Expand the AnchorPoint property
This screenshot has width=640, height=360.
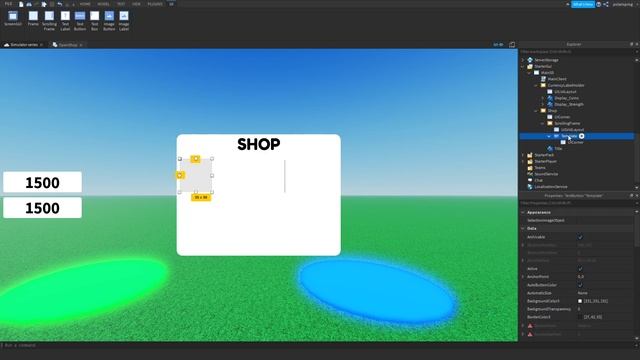[x=523, y=277]
